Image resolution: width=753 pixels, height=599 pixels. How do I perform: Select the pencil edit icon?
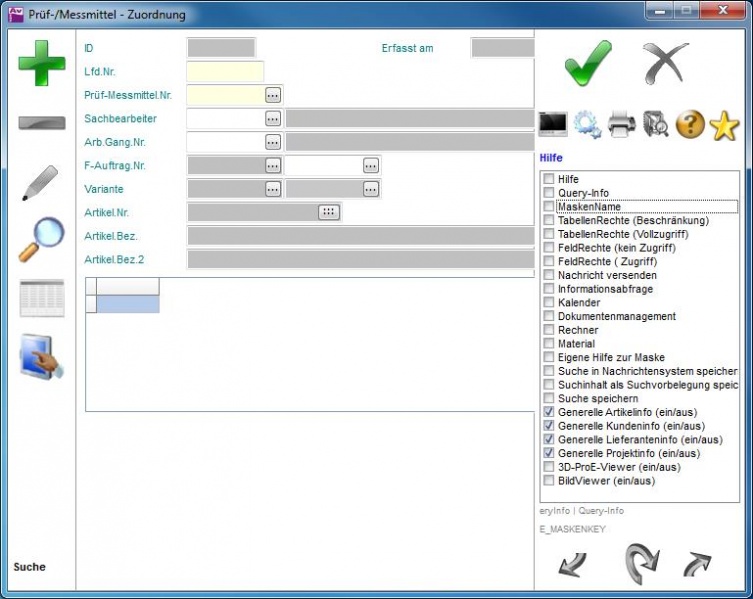(x=40, y=183)
